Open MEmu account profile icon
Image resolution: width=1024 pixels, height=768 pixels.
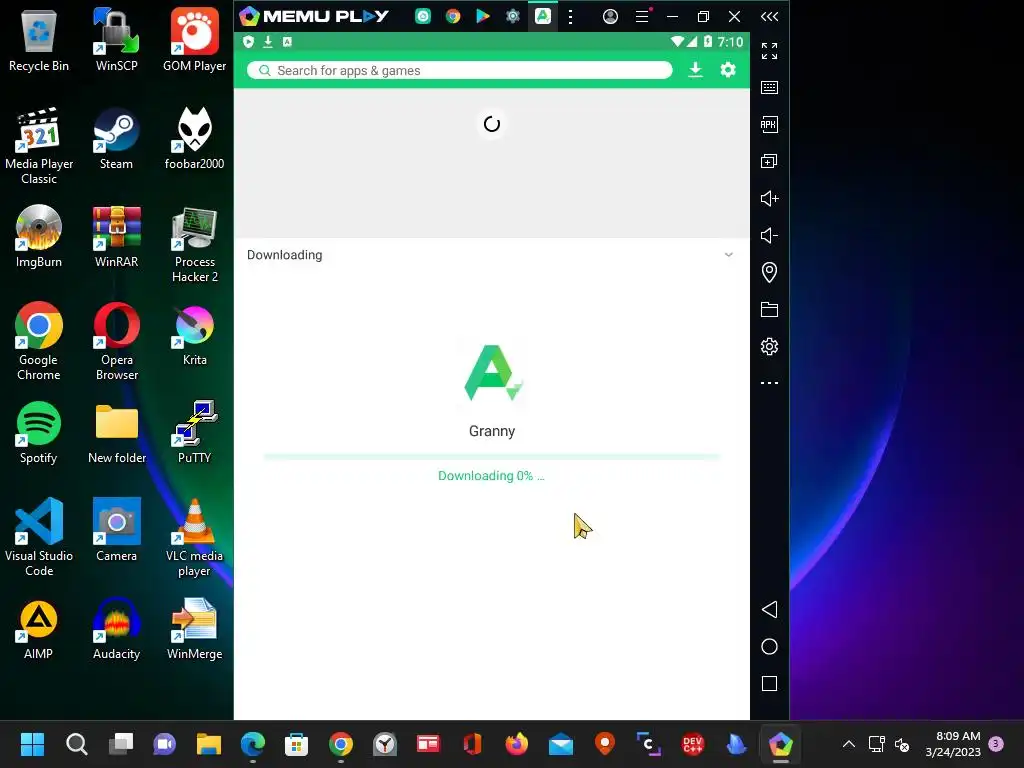click(x=610, y=16)
